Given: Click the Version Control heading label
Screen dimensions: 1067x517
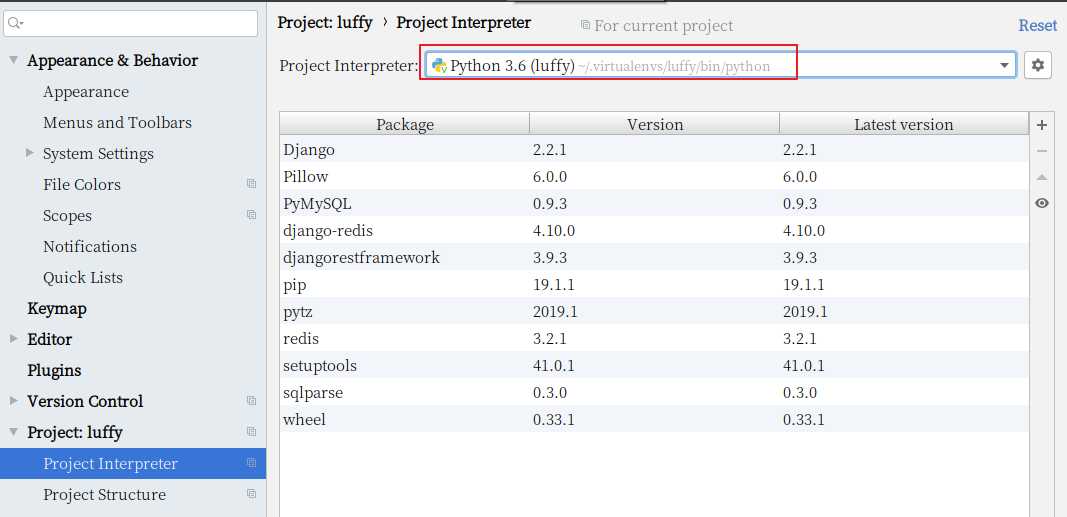Looking at the screenshot, I should click(x=85, y=401).
